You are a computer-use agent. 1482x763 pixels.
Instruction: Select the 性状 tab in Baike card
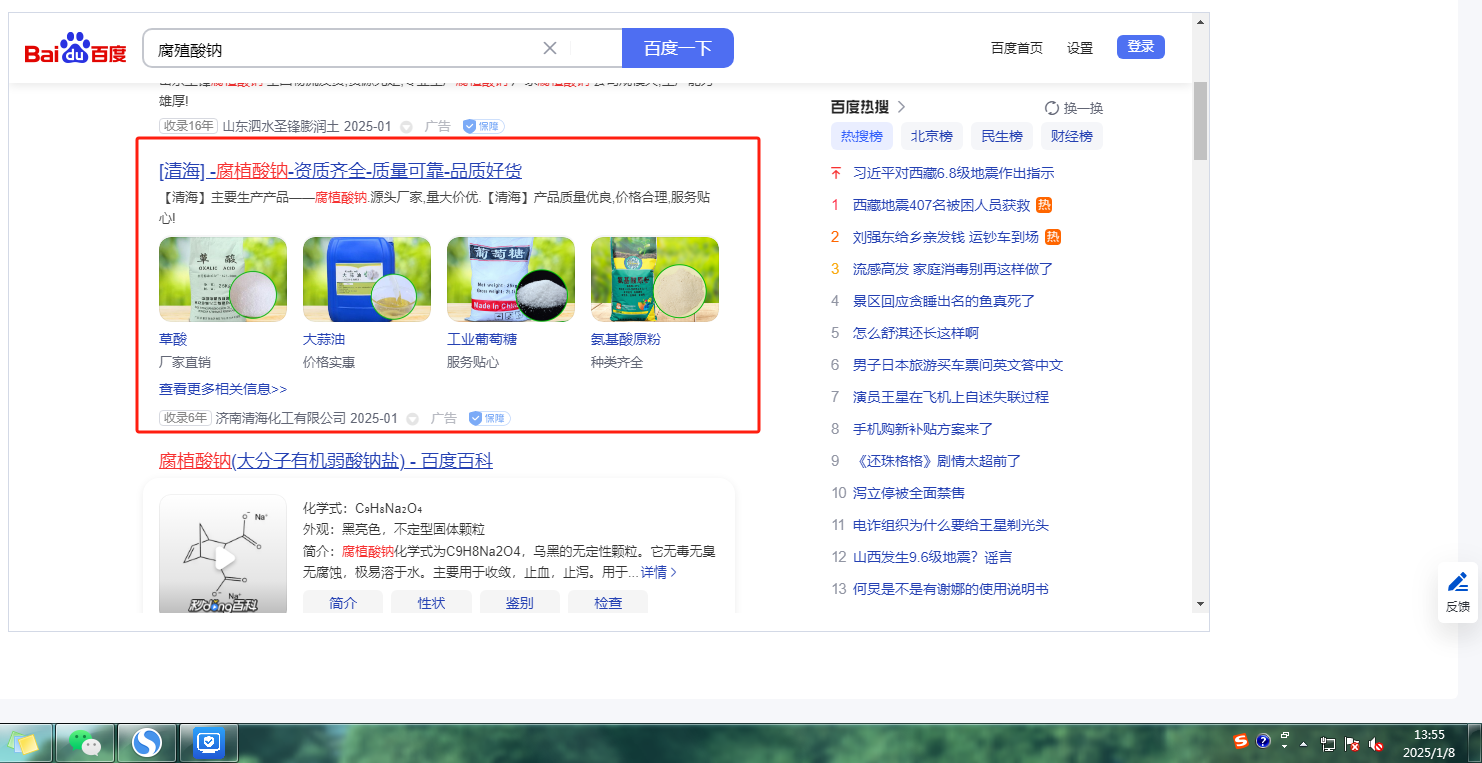click(x=431, y=603)
